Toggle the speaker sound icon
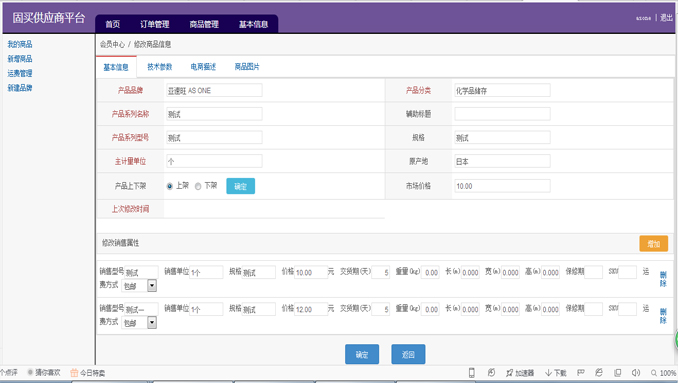The image size is (678, 383). point(636,372)
